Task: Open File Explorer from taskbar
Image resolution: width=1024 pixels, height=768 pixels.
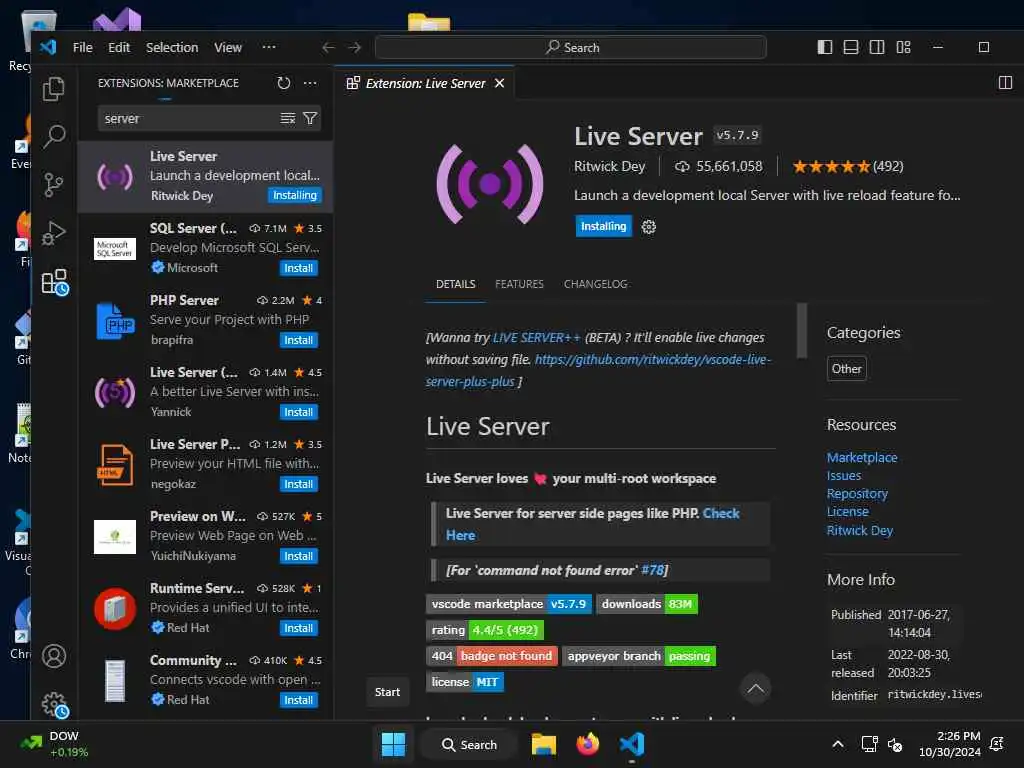Action: click(543, 744)
